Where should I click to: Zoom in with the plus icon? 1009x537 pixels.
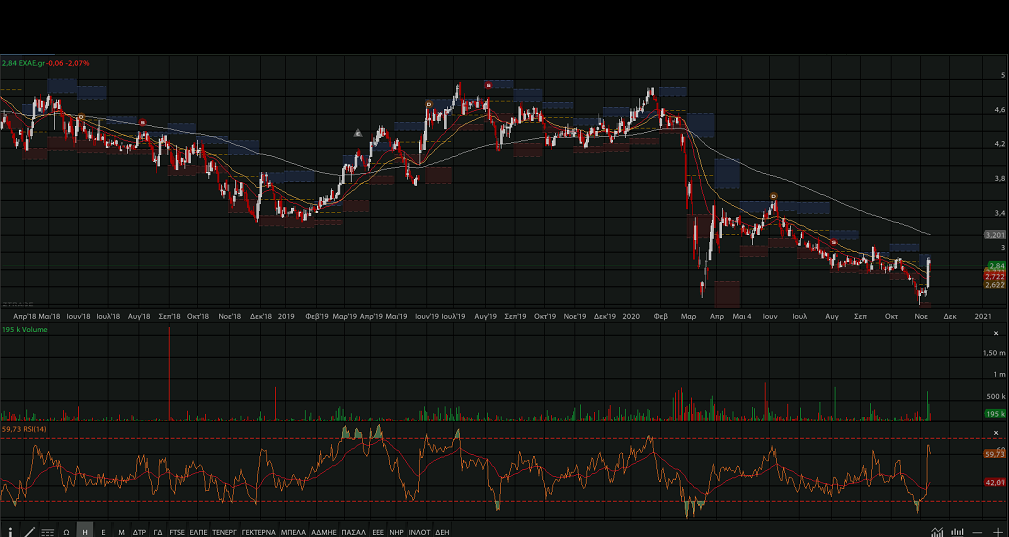coord(997,532)
